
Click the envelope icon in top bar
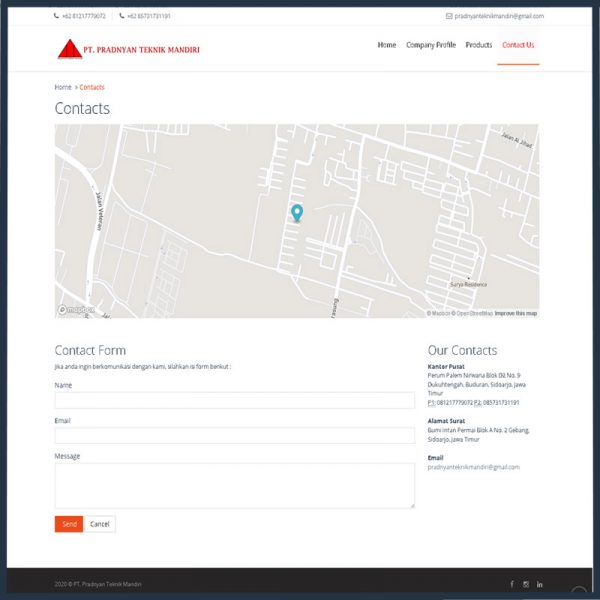449,16
